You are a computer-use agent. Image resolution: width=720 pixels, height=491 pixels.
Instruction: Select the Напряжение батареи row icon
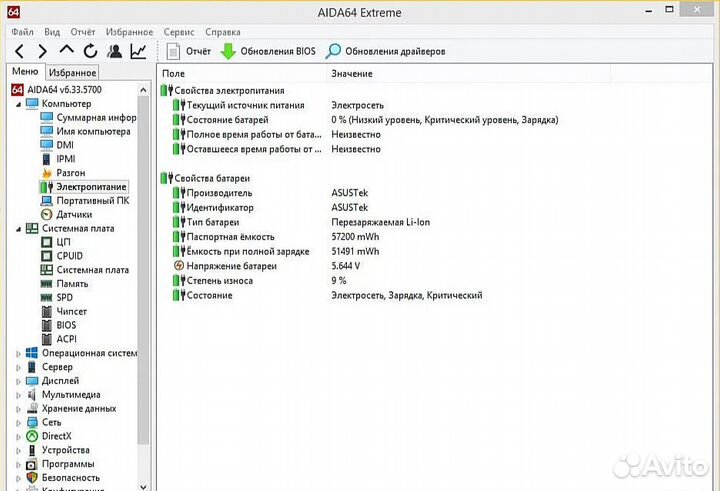[179, 265]
